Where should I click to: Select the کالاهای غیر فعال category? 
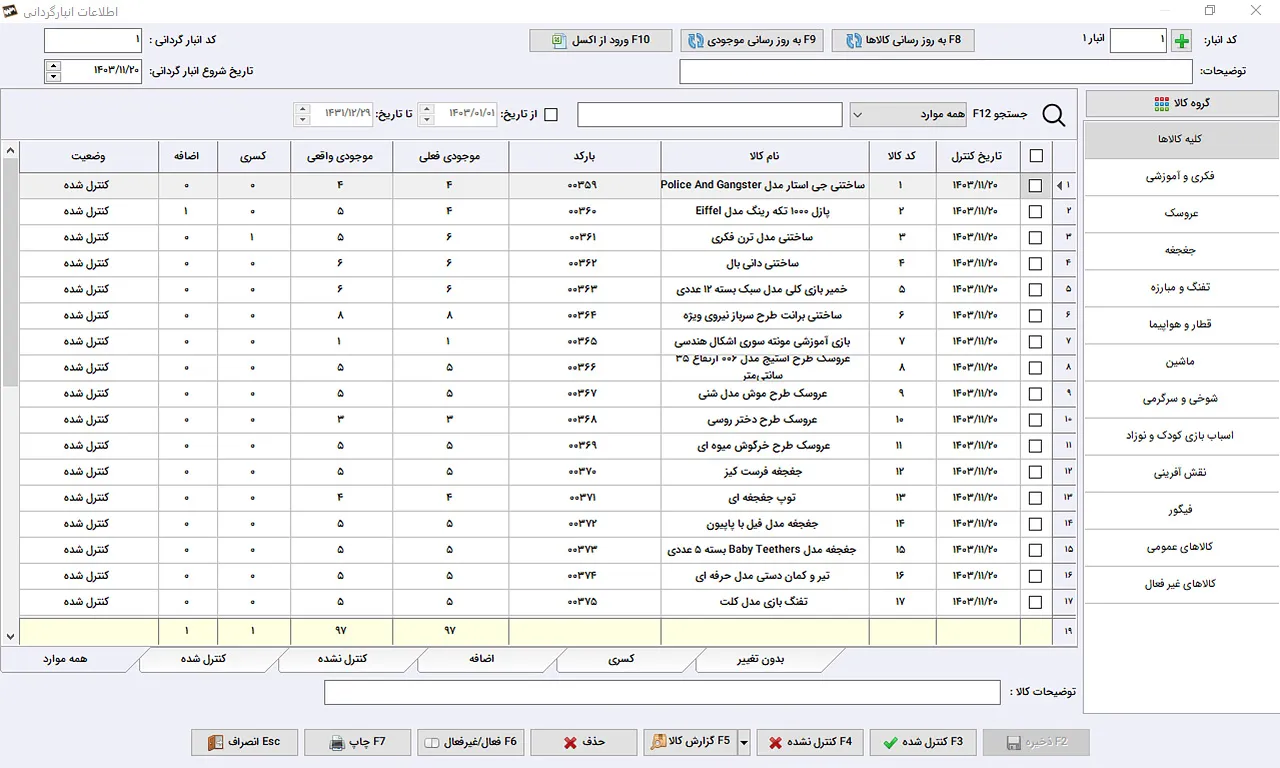pyautogui.click(x=1182, y=584)
